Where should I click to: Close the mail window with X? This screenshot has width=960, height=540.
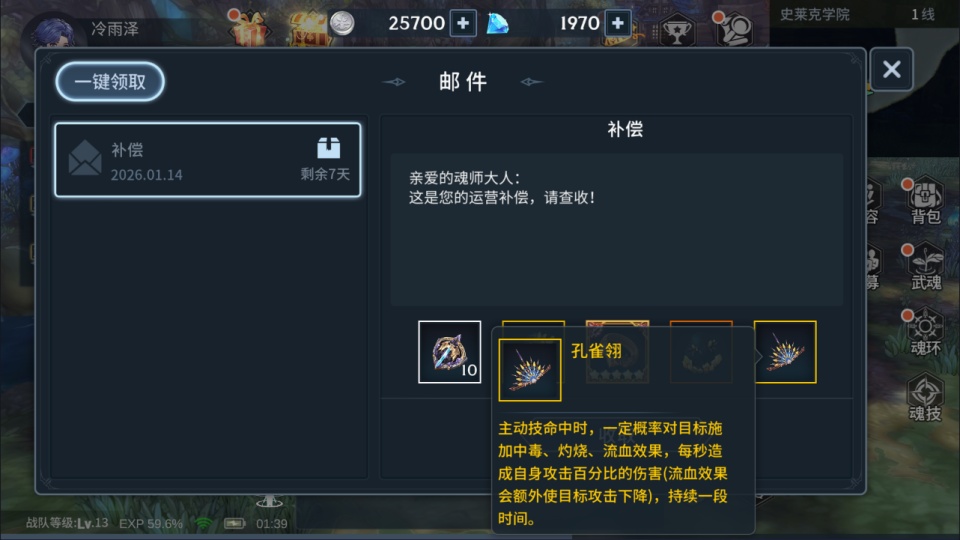click(891, 69)
